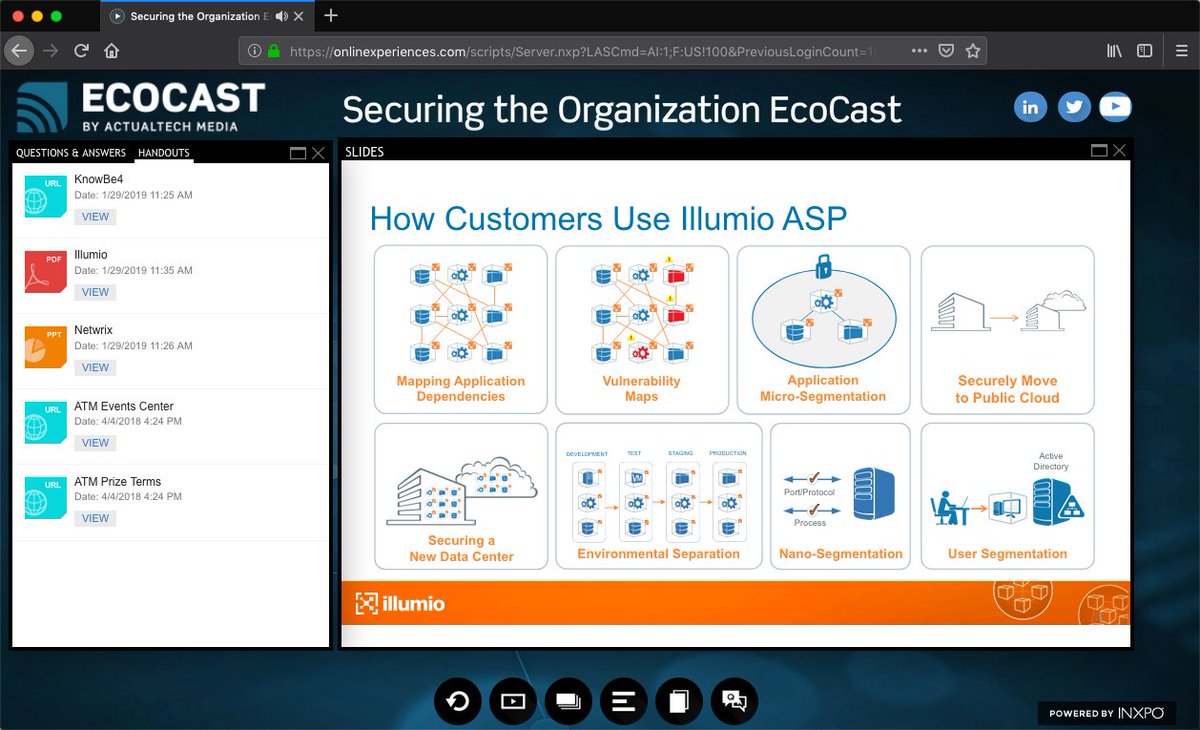Open the media player dock button
Viewport: 1200px width, 730px height.
(512, 701)
